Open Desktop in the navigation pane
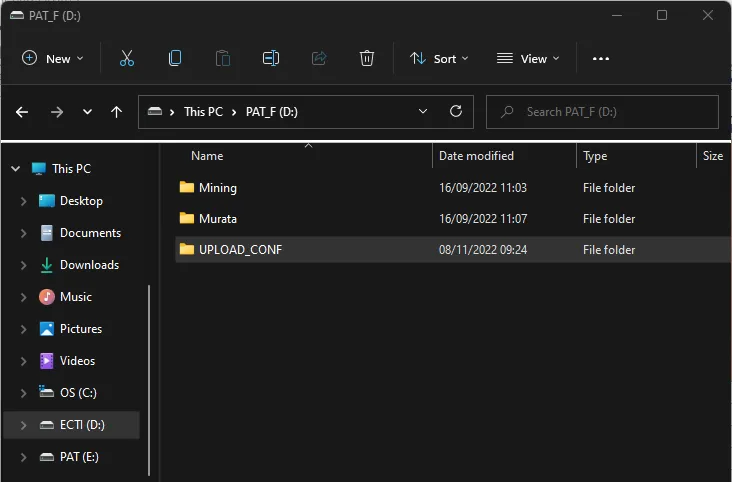Viewport: 732px width, 482px height. coord(81,201)
